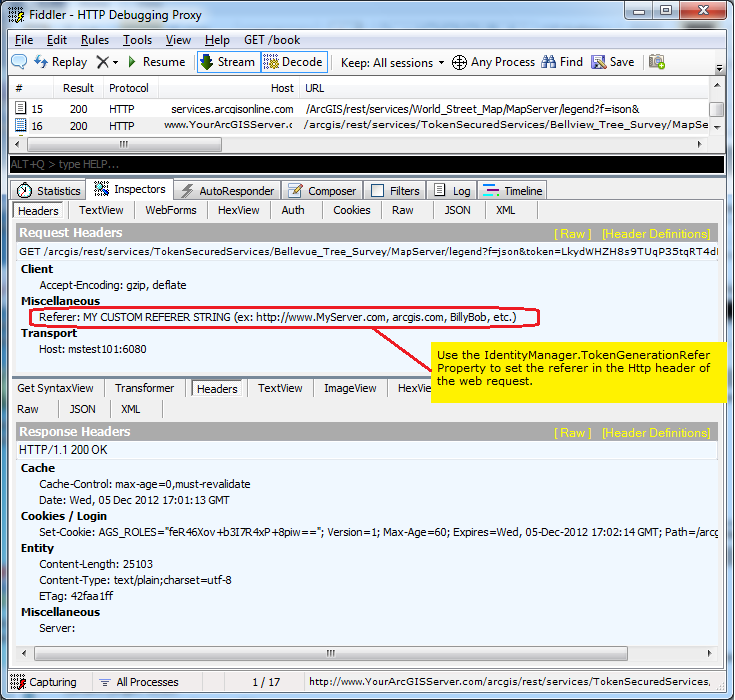Select the request Headers inspector tab

38,211
